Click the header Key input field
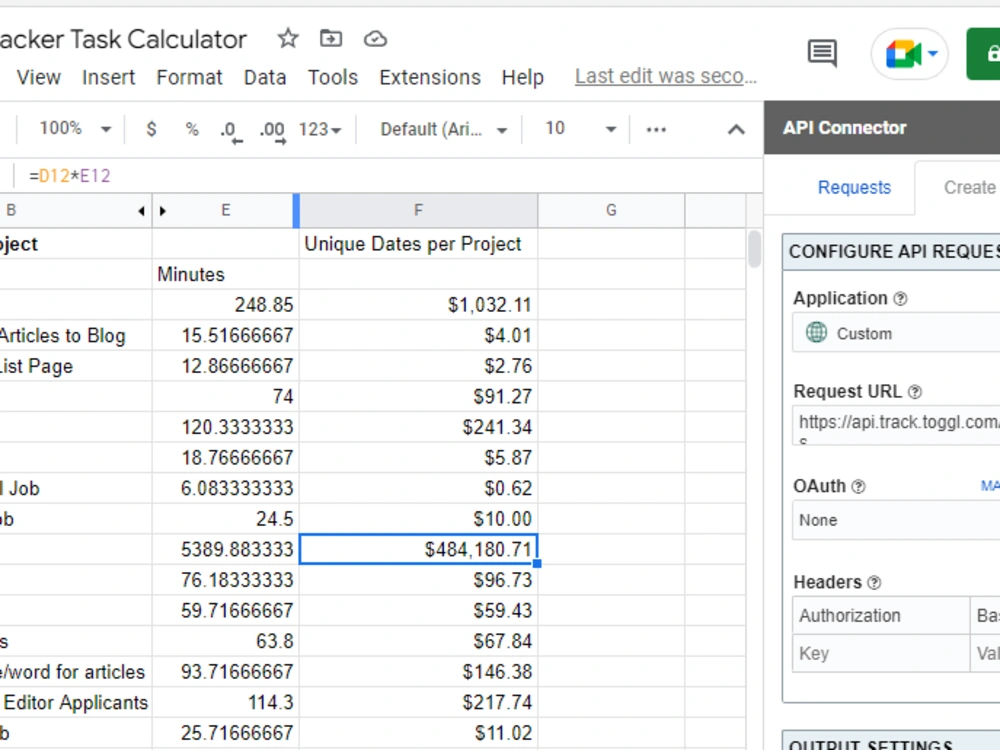Screen dimensions: 1000x750 pyautogui.click(x=881, y=654)
